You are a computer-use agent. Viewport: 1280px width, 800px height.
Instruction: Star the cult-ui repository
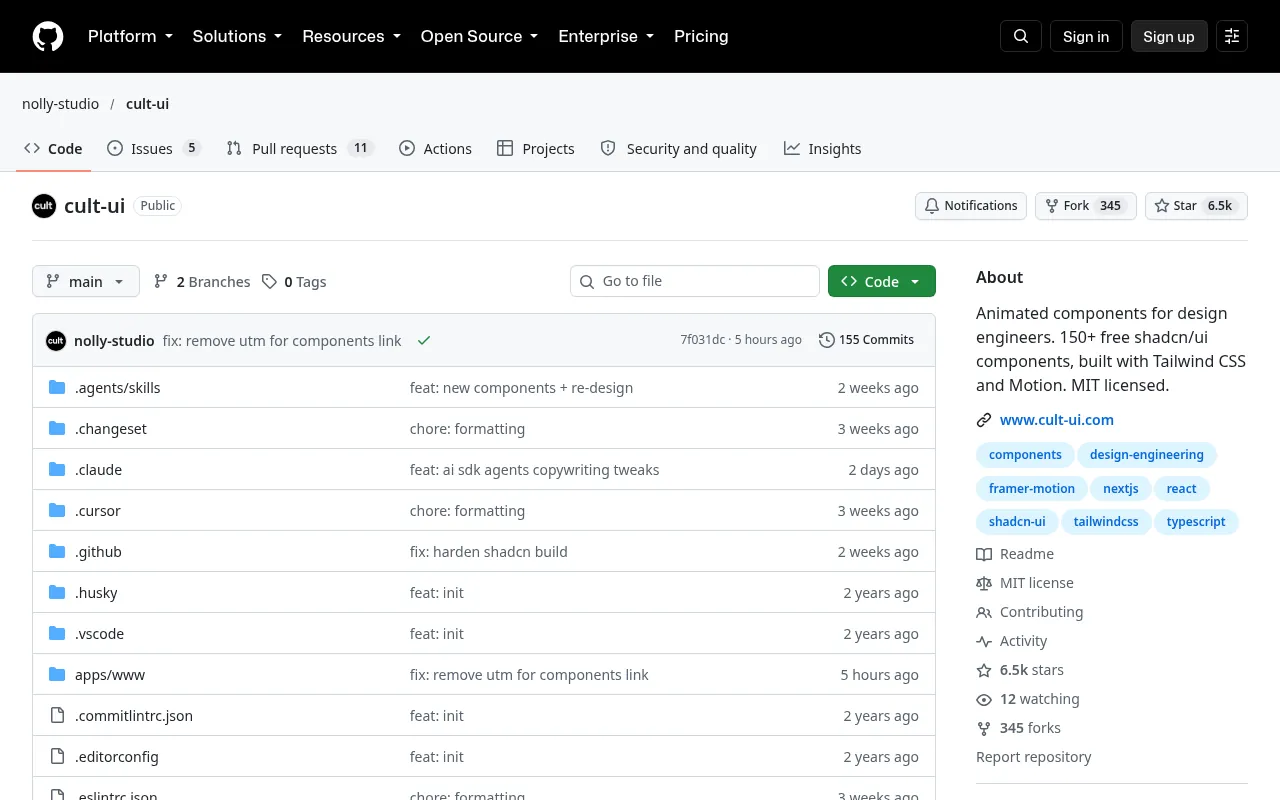[1196, 206]
